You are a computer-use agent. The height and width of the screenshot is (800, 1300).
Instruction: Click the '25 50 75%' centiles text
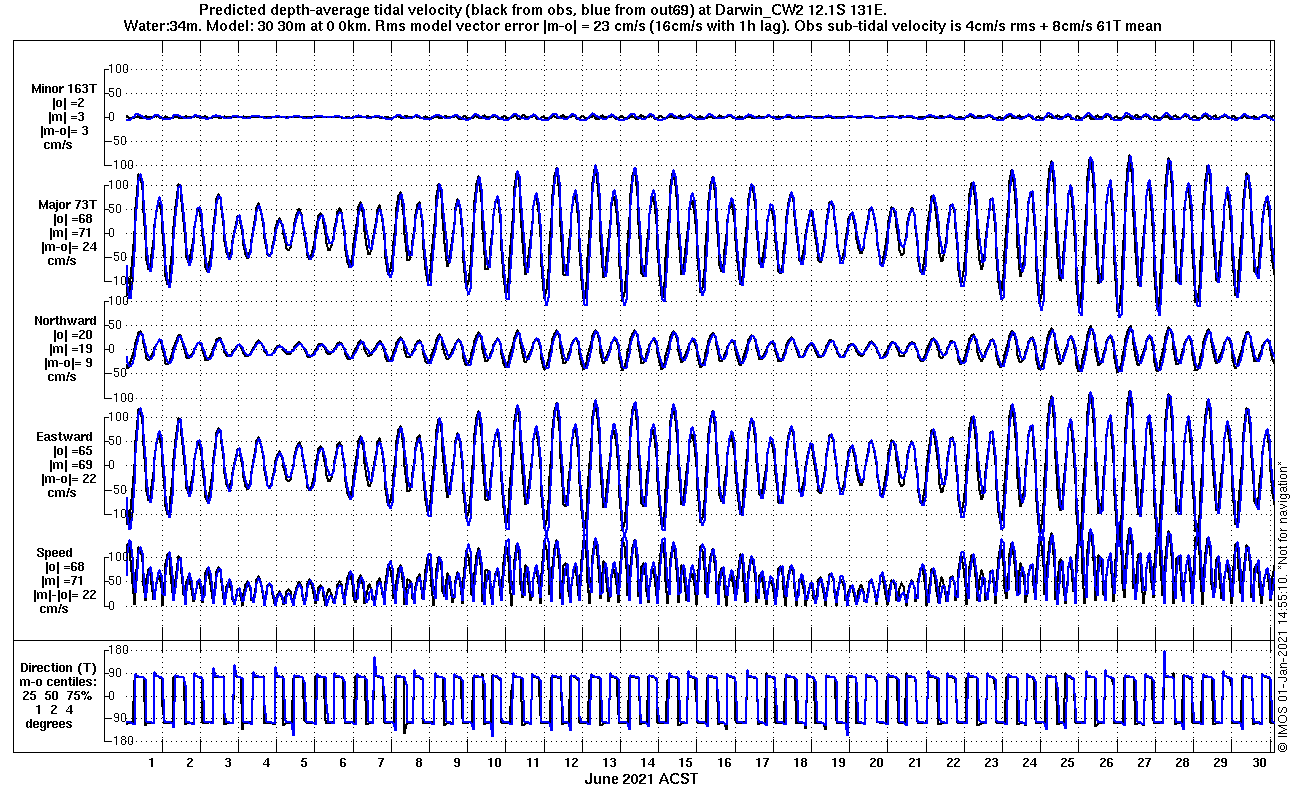point(59,696)
